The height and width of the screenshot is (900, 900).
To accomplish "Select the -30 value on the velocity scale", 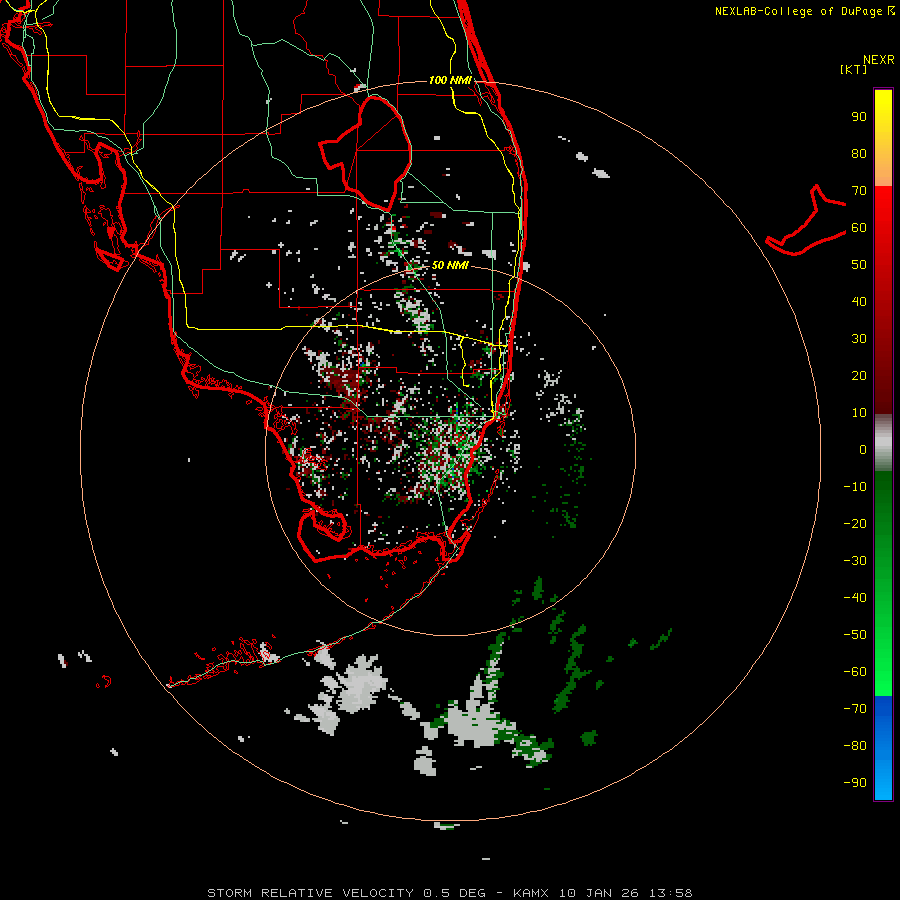I will 855,561.
